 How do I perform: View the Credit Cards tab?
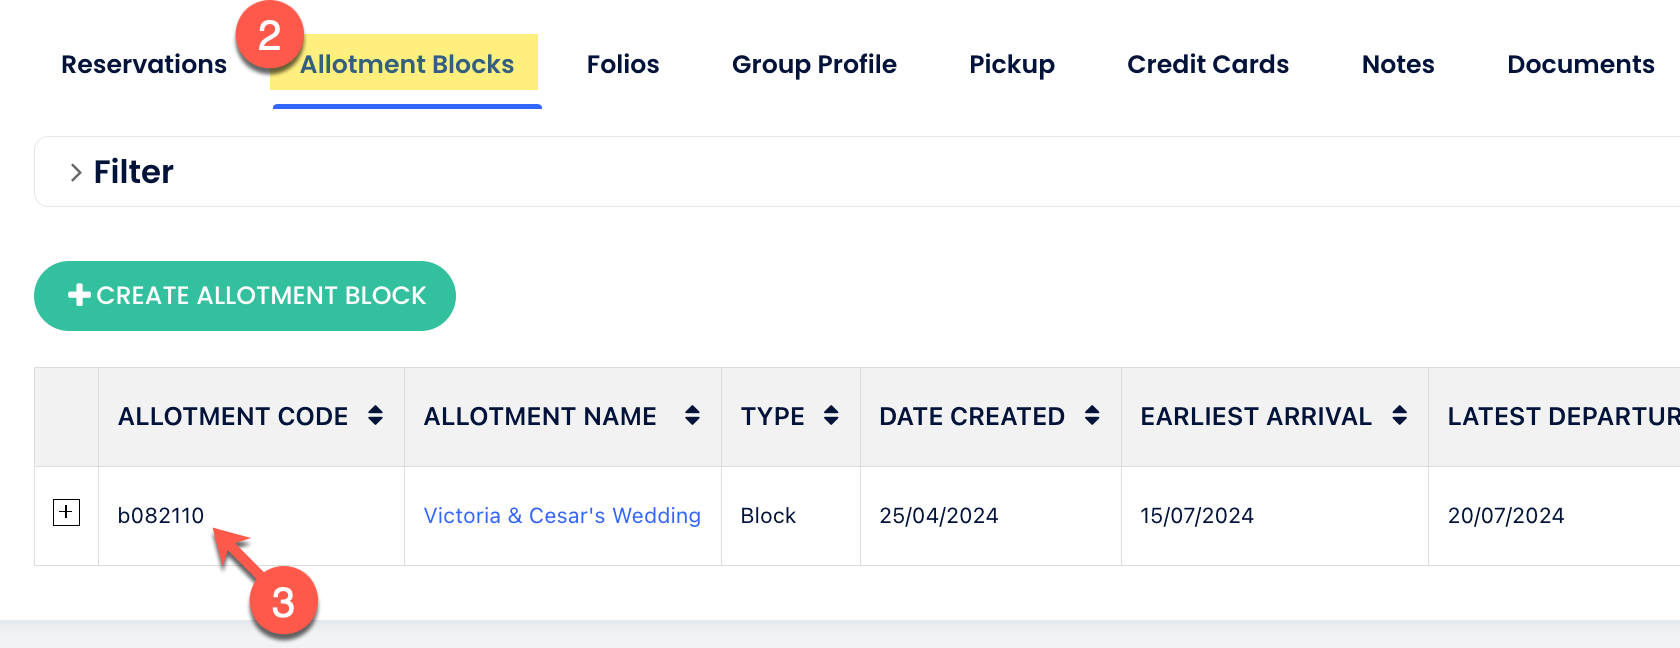point(1208,65)
